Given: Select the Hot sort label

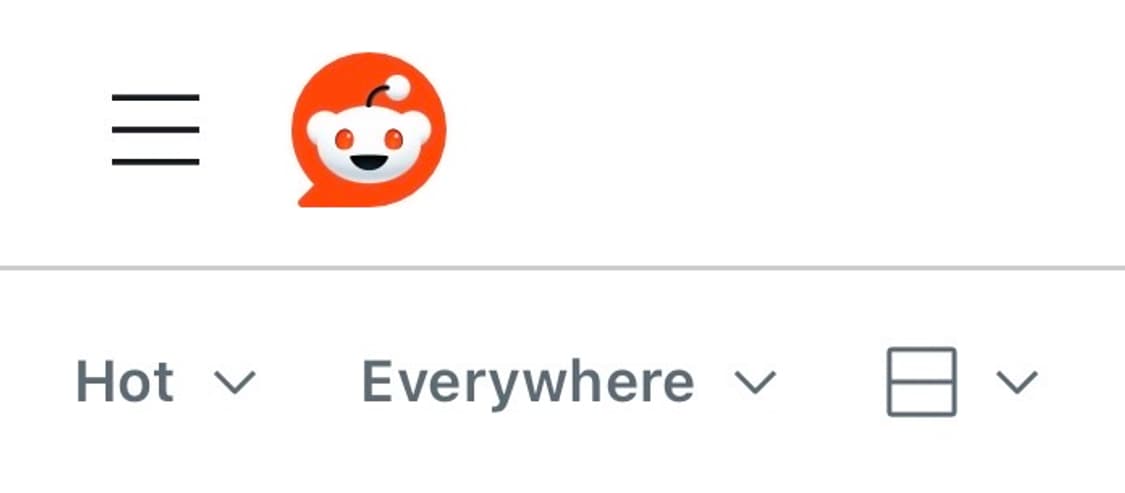Looking at the screenshot, I should [125, 382].
